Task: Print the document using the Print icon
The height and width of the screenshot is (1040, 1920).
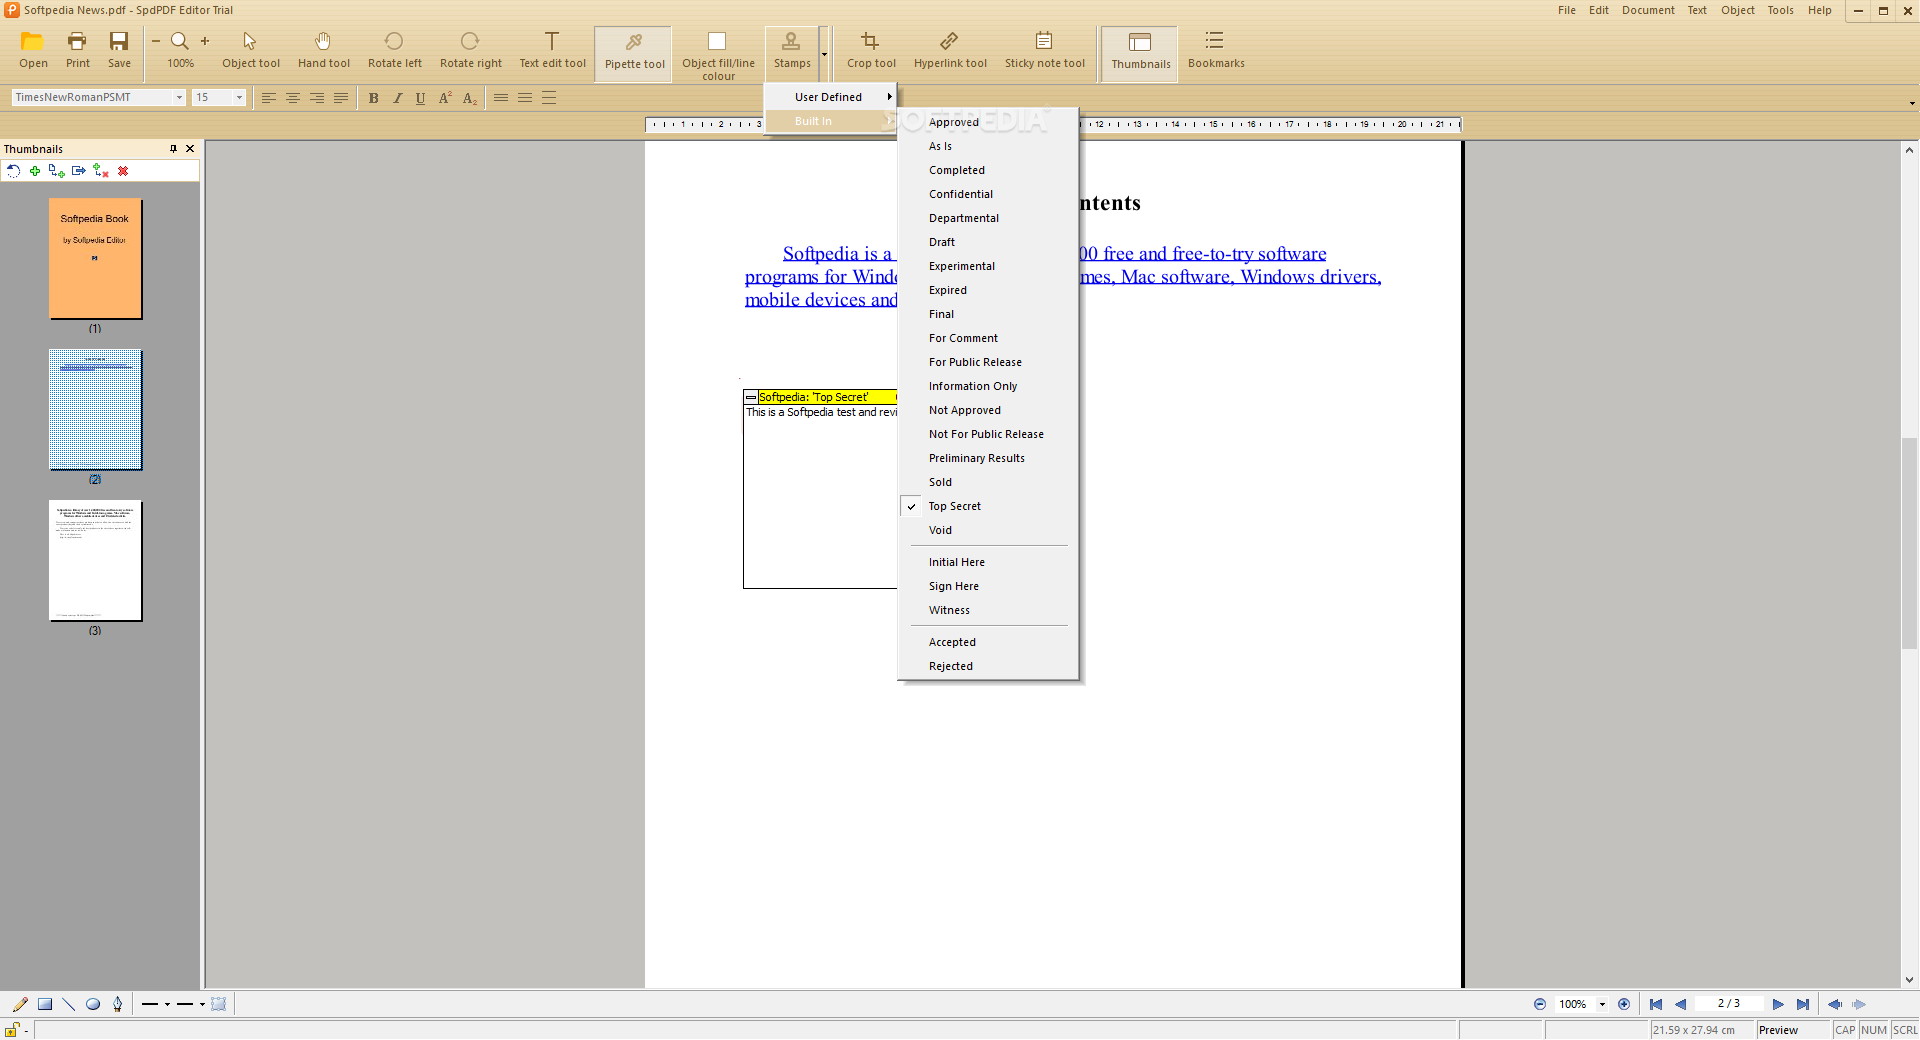Action: [77, 51]
